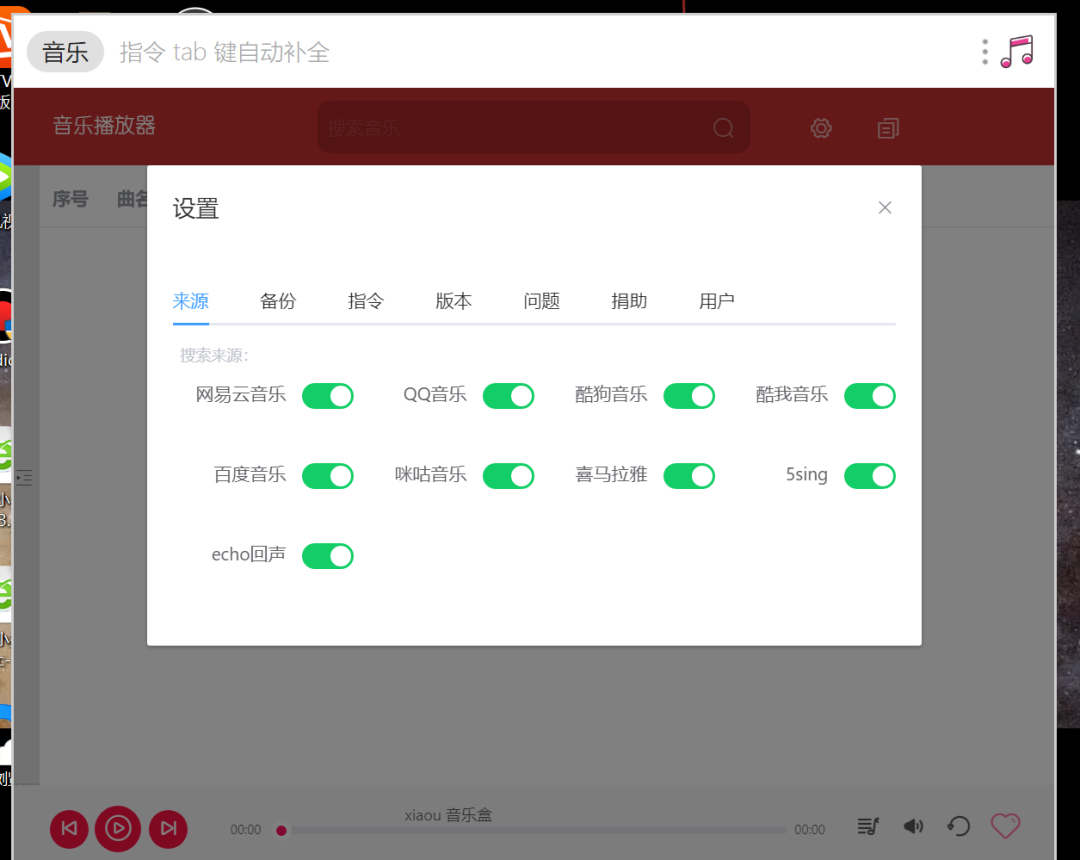1080x860 pixels.
Task: Open the playlist queue icon
Action: pyautogui.click(x=868, y=826)
